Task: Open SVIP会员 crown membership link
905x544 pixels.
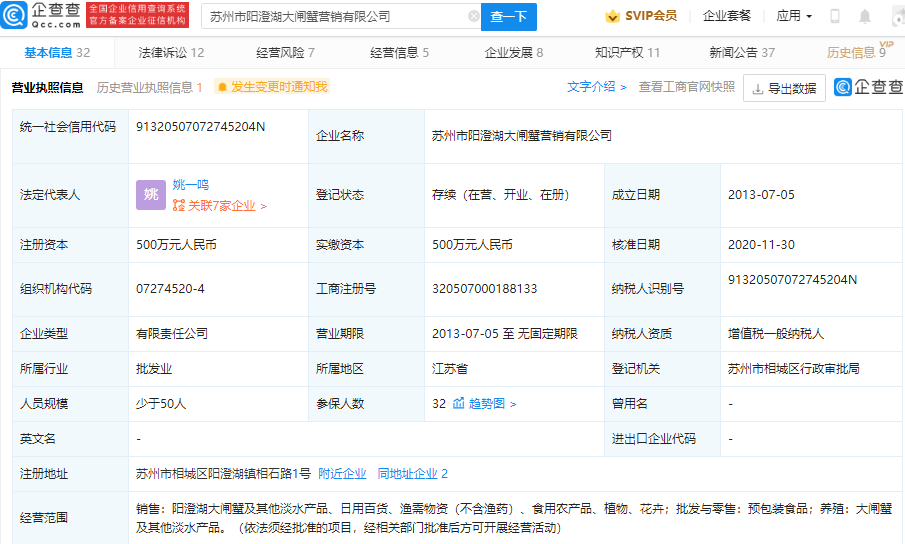Action: pyautogui.click(x=641, y=16)
